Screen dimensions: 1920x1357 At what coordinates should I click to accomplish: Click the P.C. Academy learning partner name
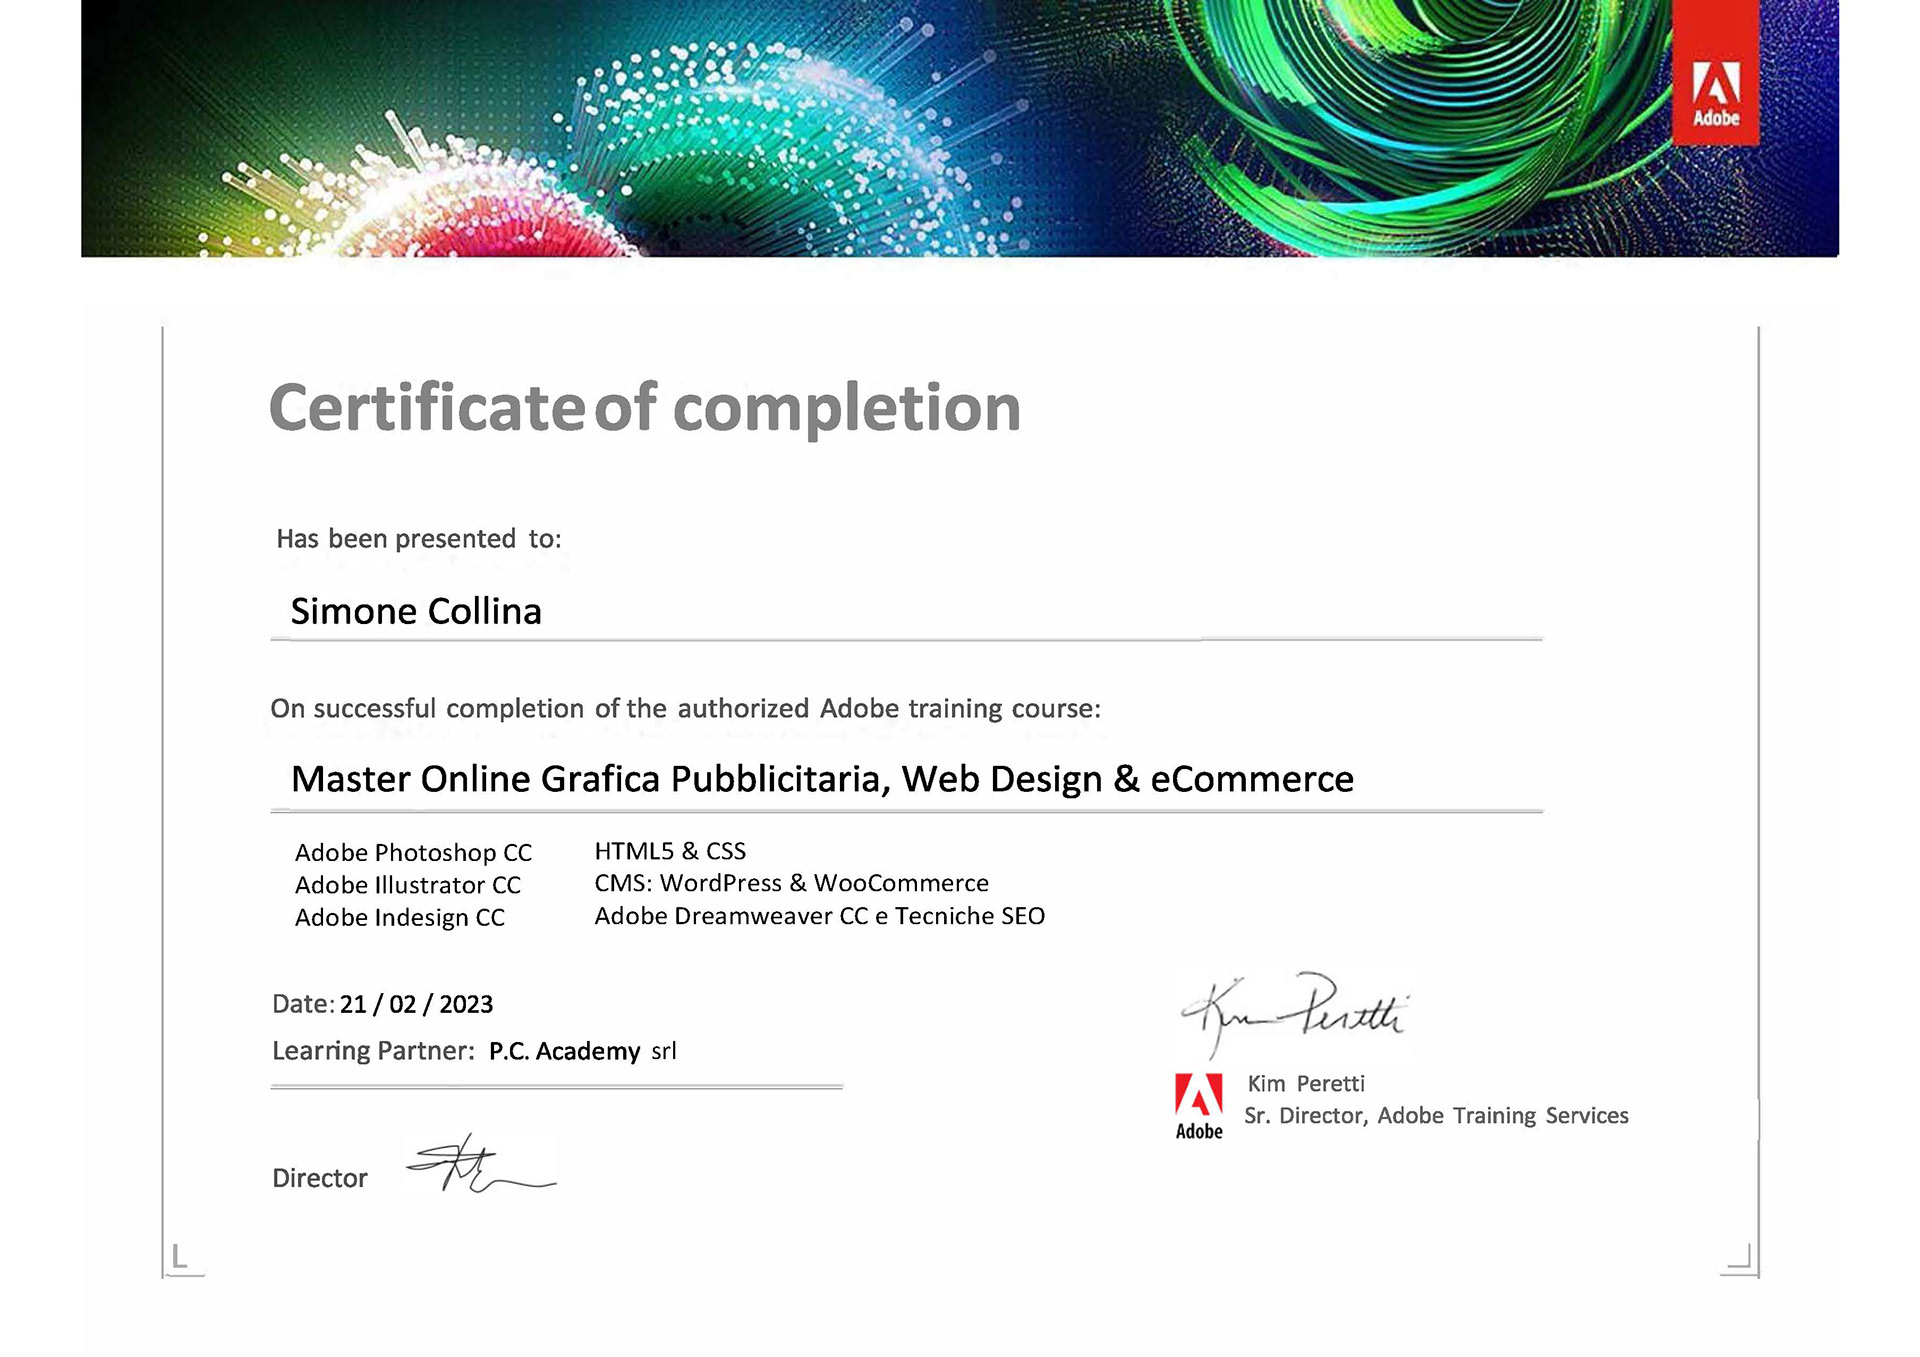564,1051
